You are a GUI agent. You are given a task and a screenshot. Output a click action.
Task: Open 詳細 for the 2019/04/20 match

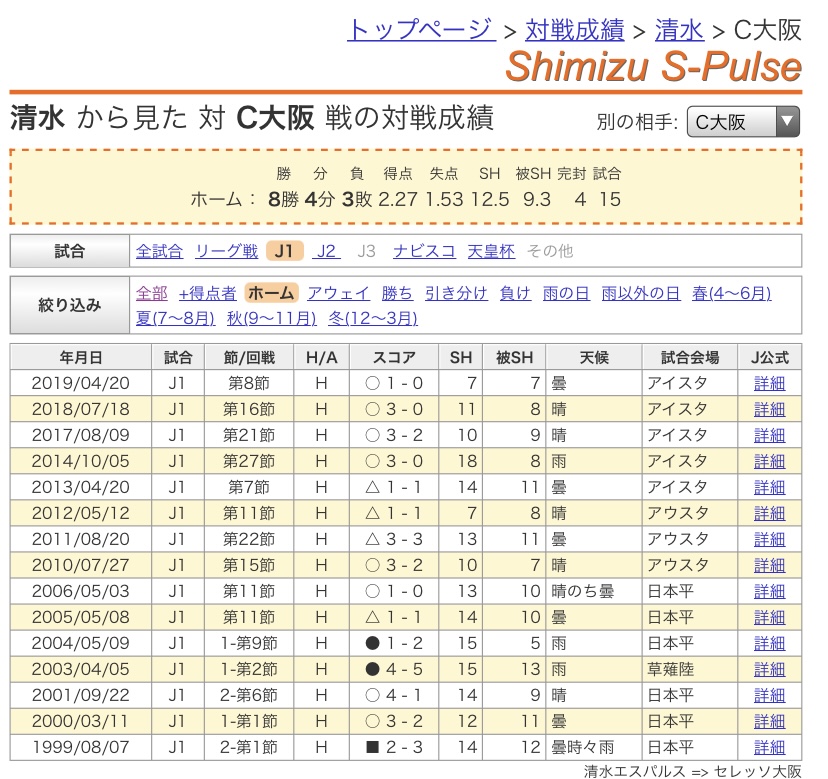(x=769, y=383)
